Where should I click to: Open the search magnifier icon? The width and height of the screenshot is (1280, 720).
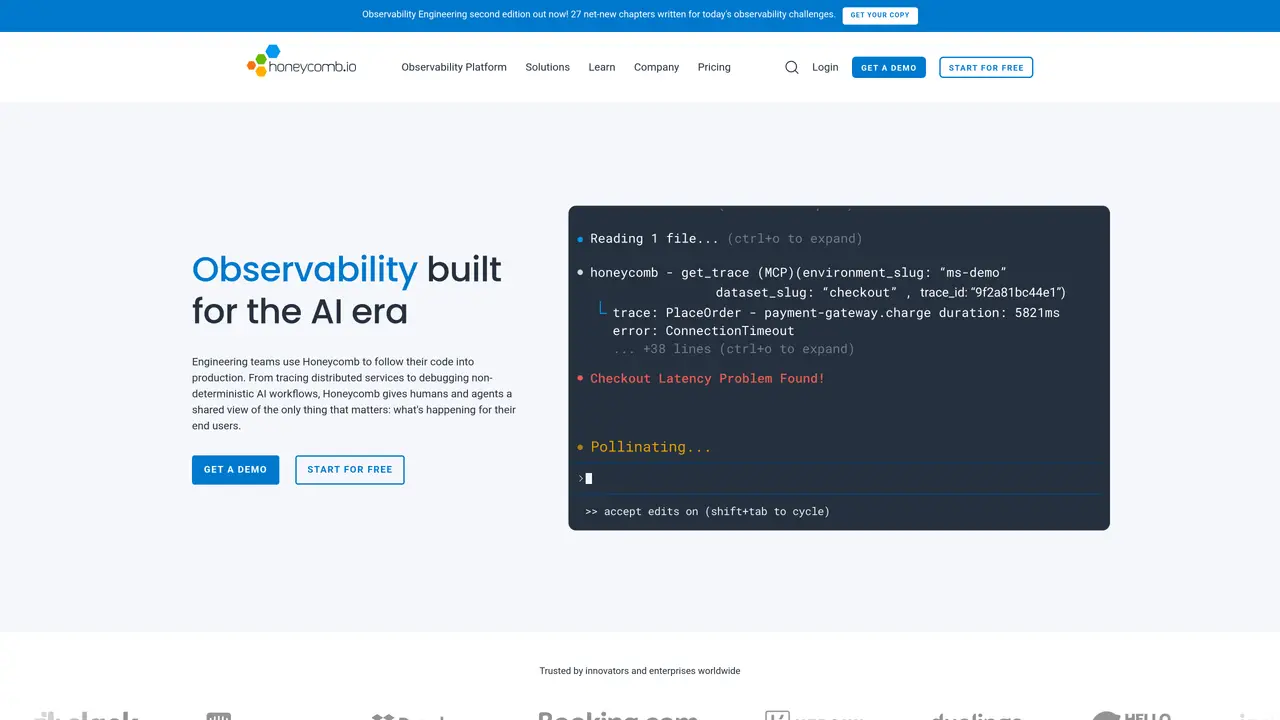point(792,67)
